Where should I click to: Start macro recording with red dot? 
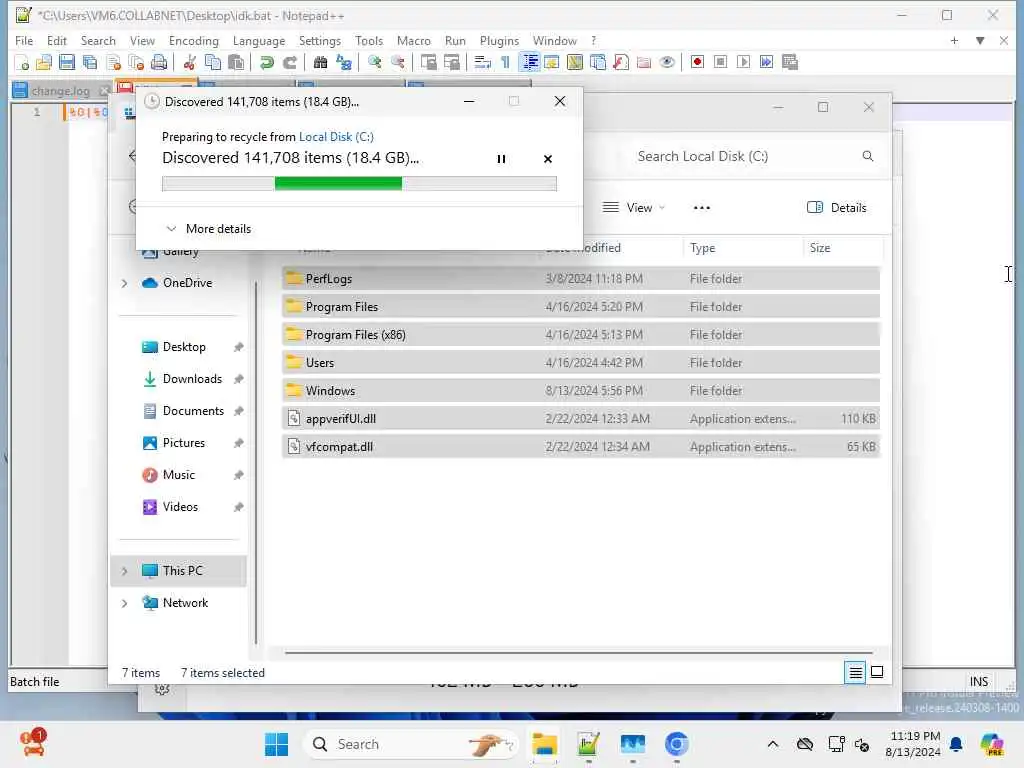(697, 62)
